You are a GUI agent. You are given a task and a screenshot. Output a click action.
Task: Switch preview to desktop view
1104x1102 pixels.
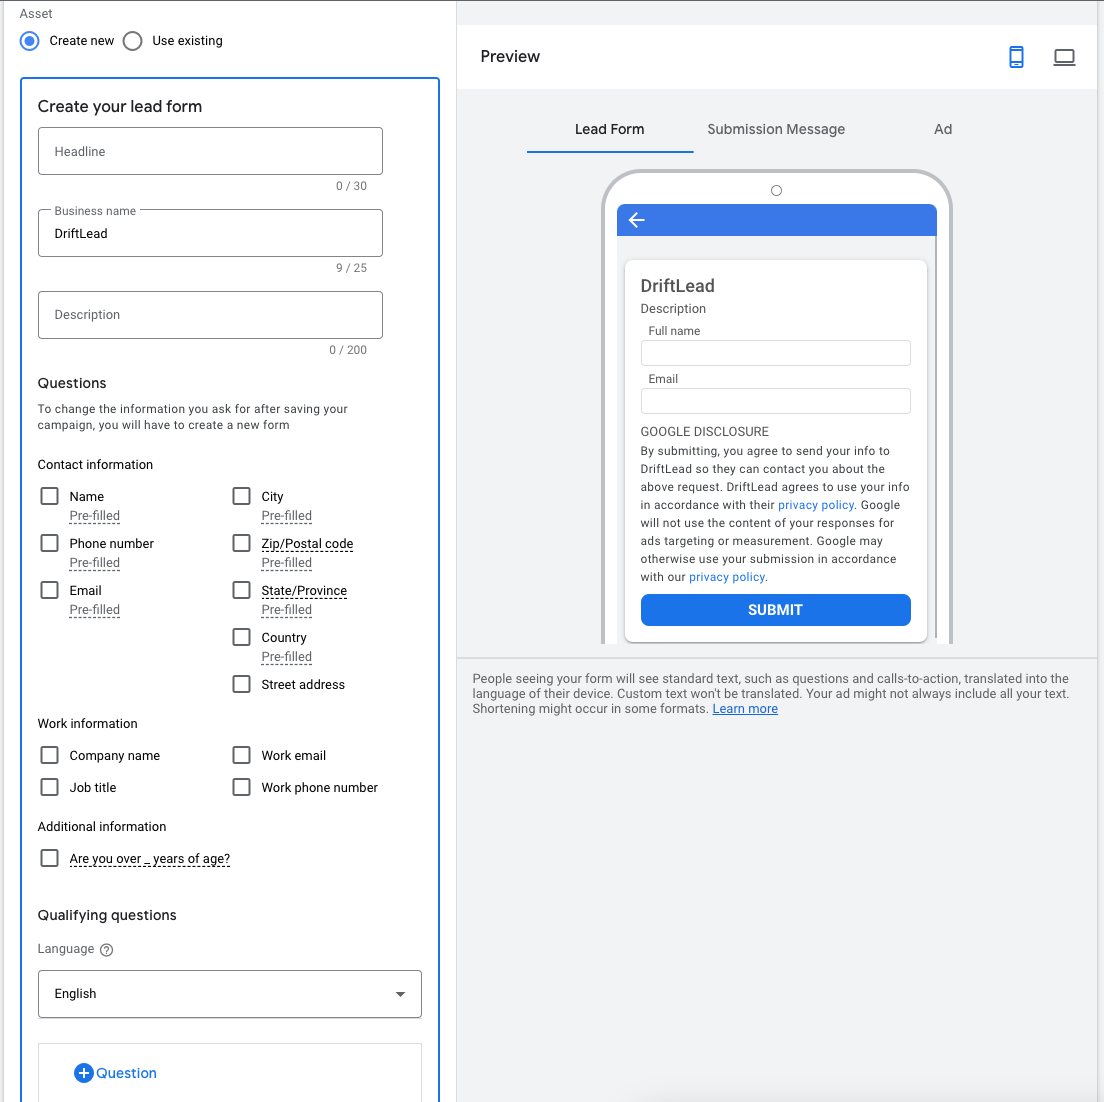1064,57
